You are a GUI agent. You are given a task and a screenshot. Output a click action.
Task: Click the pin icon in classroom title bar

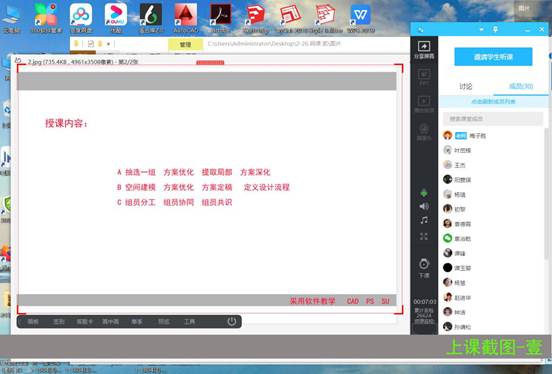tap(495, 29)
